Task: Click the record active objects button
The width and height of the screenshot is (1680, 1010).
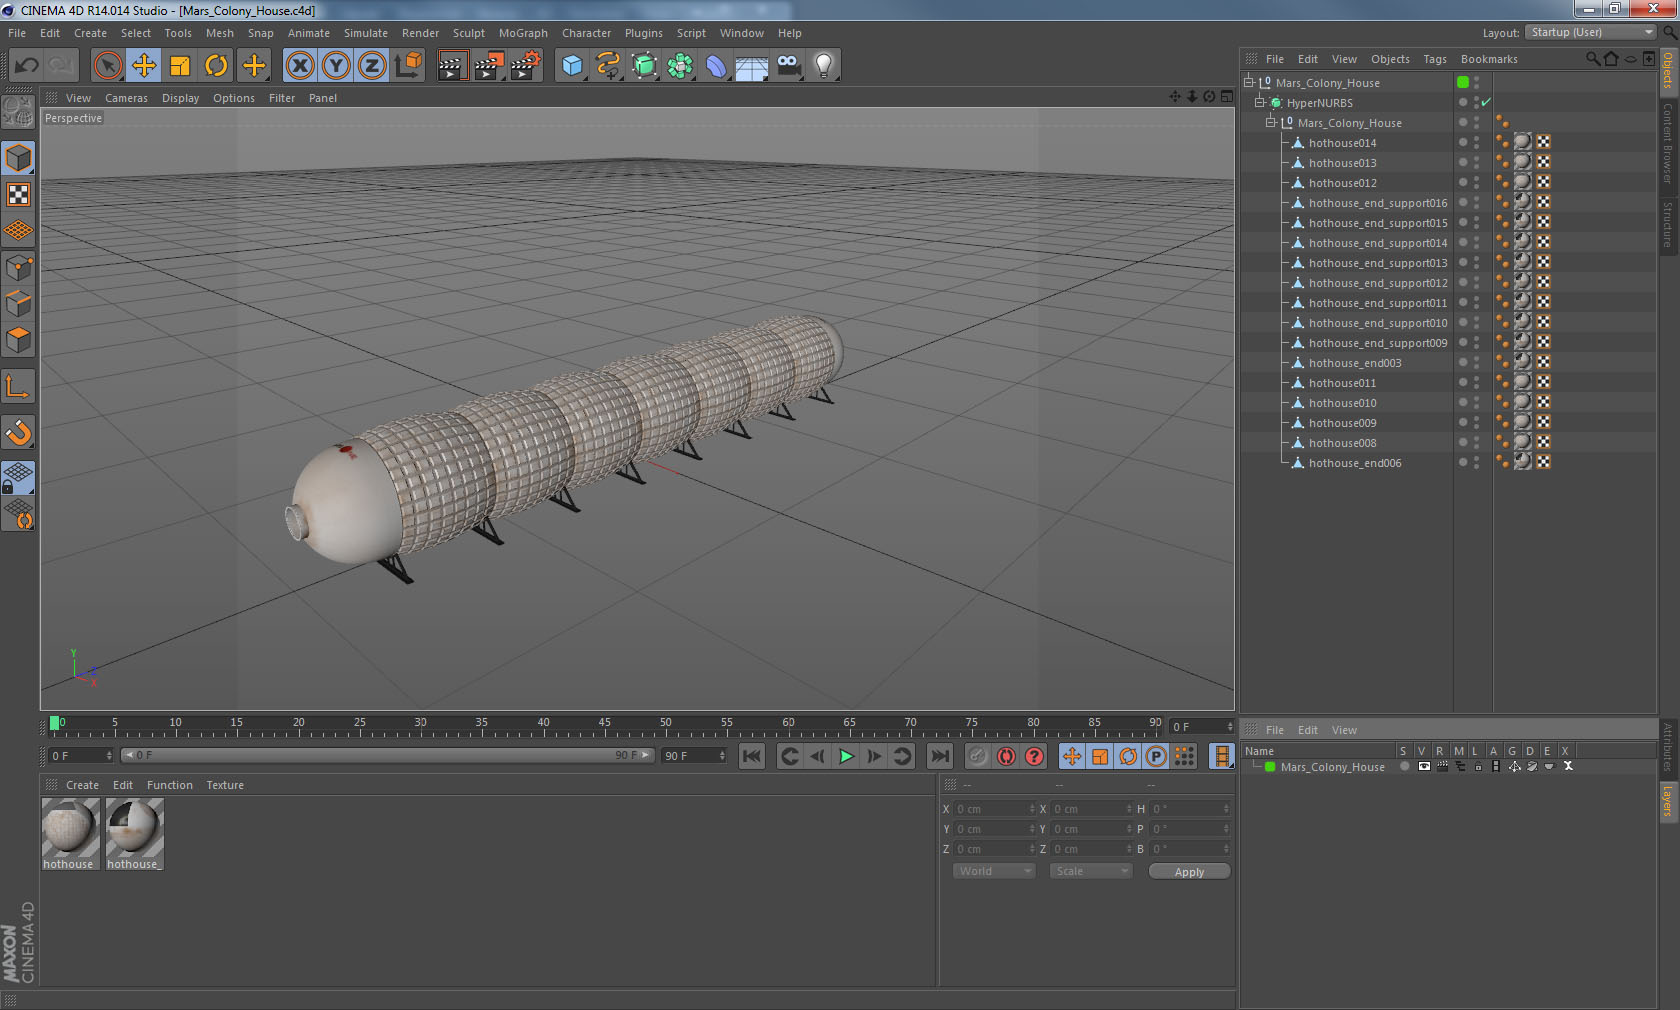Action: click(978, 756)
